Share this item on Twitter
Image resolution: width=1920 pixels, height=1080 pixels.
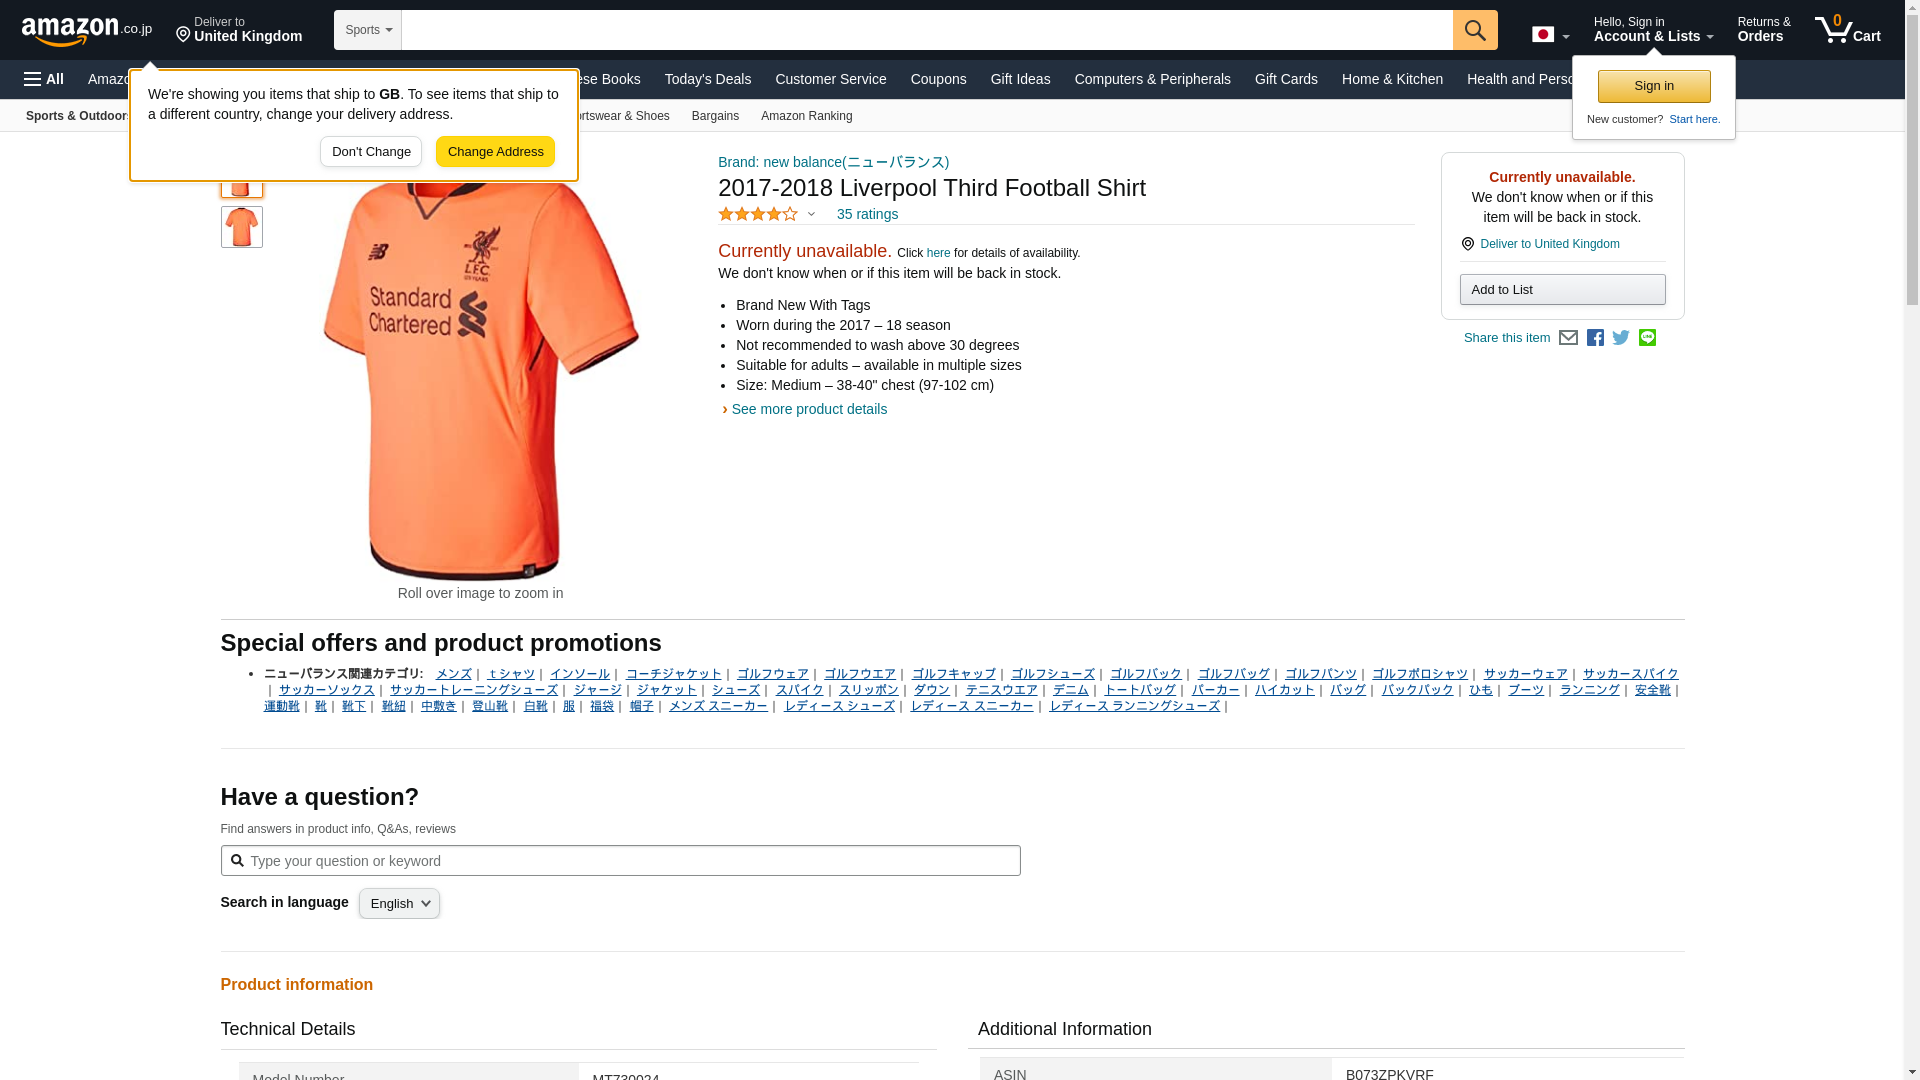click(1621, 338)
